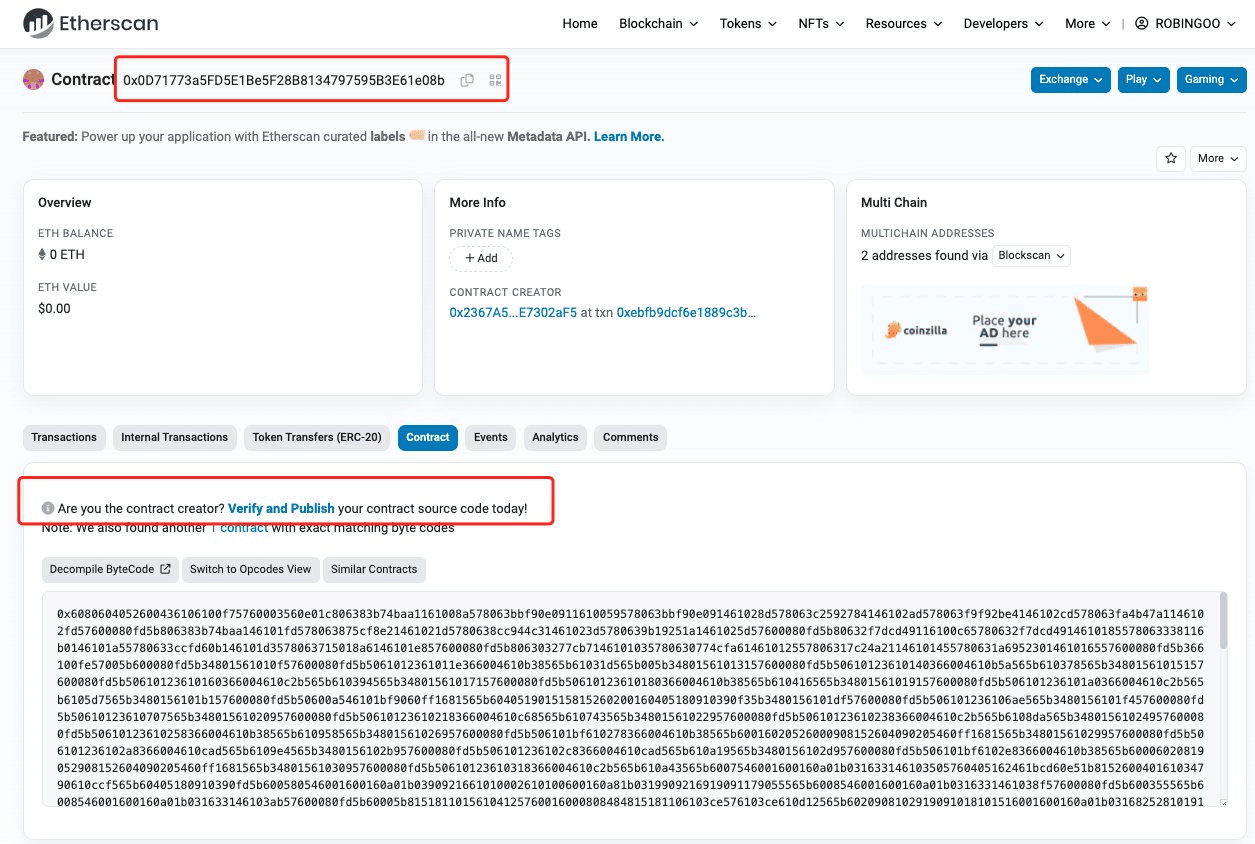Click the coinzilla Place your AD banner
The width and height of the screenshot is (1255, 844).
(1005, 329)
